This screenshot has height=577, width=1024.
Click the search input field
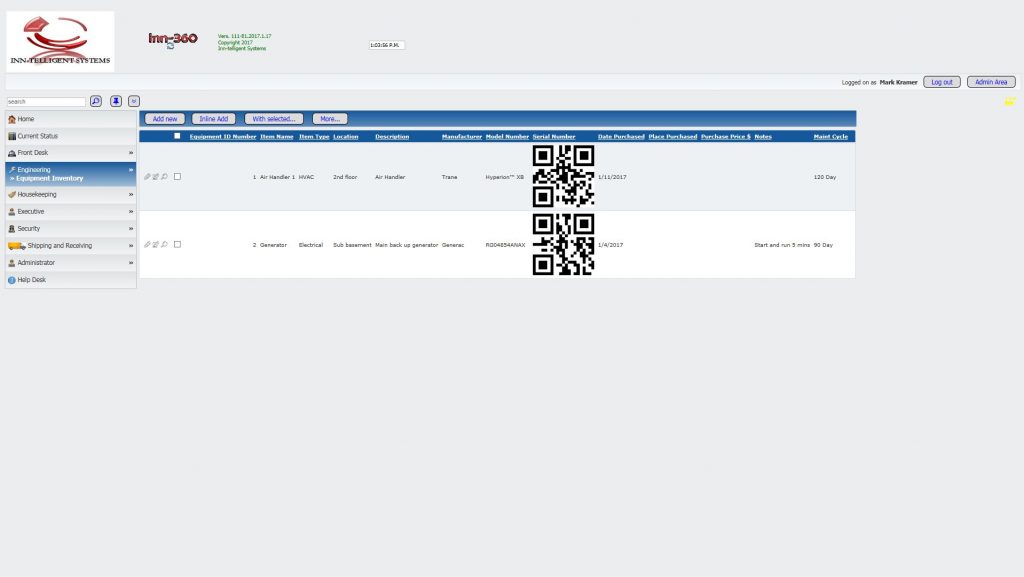click(46, 102)
